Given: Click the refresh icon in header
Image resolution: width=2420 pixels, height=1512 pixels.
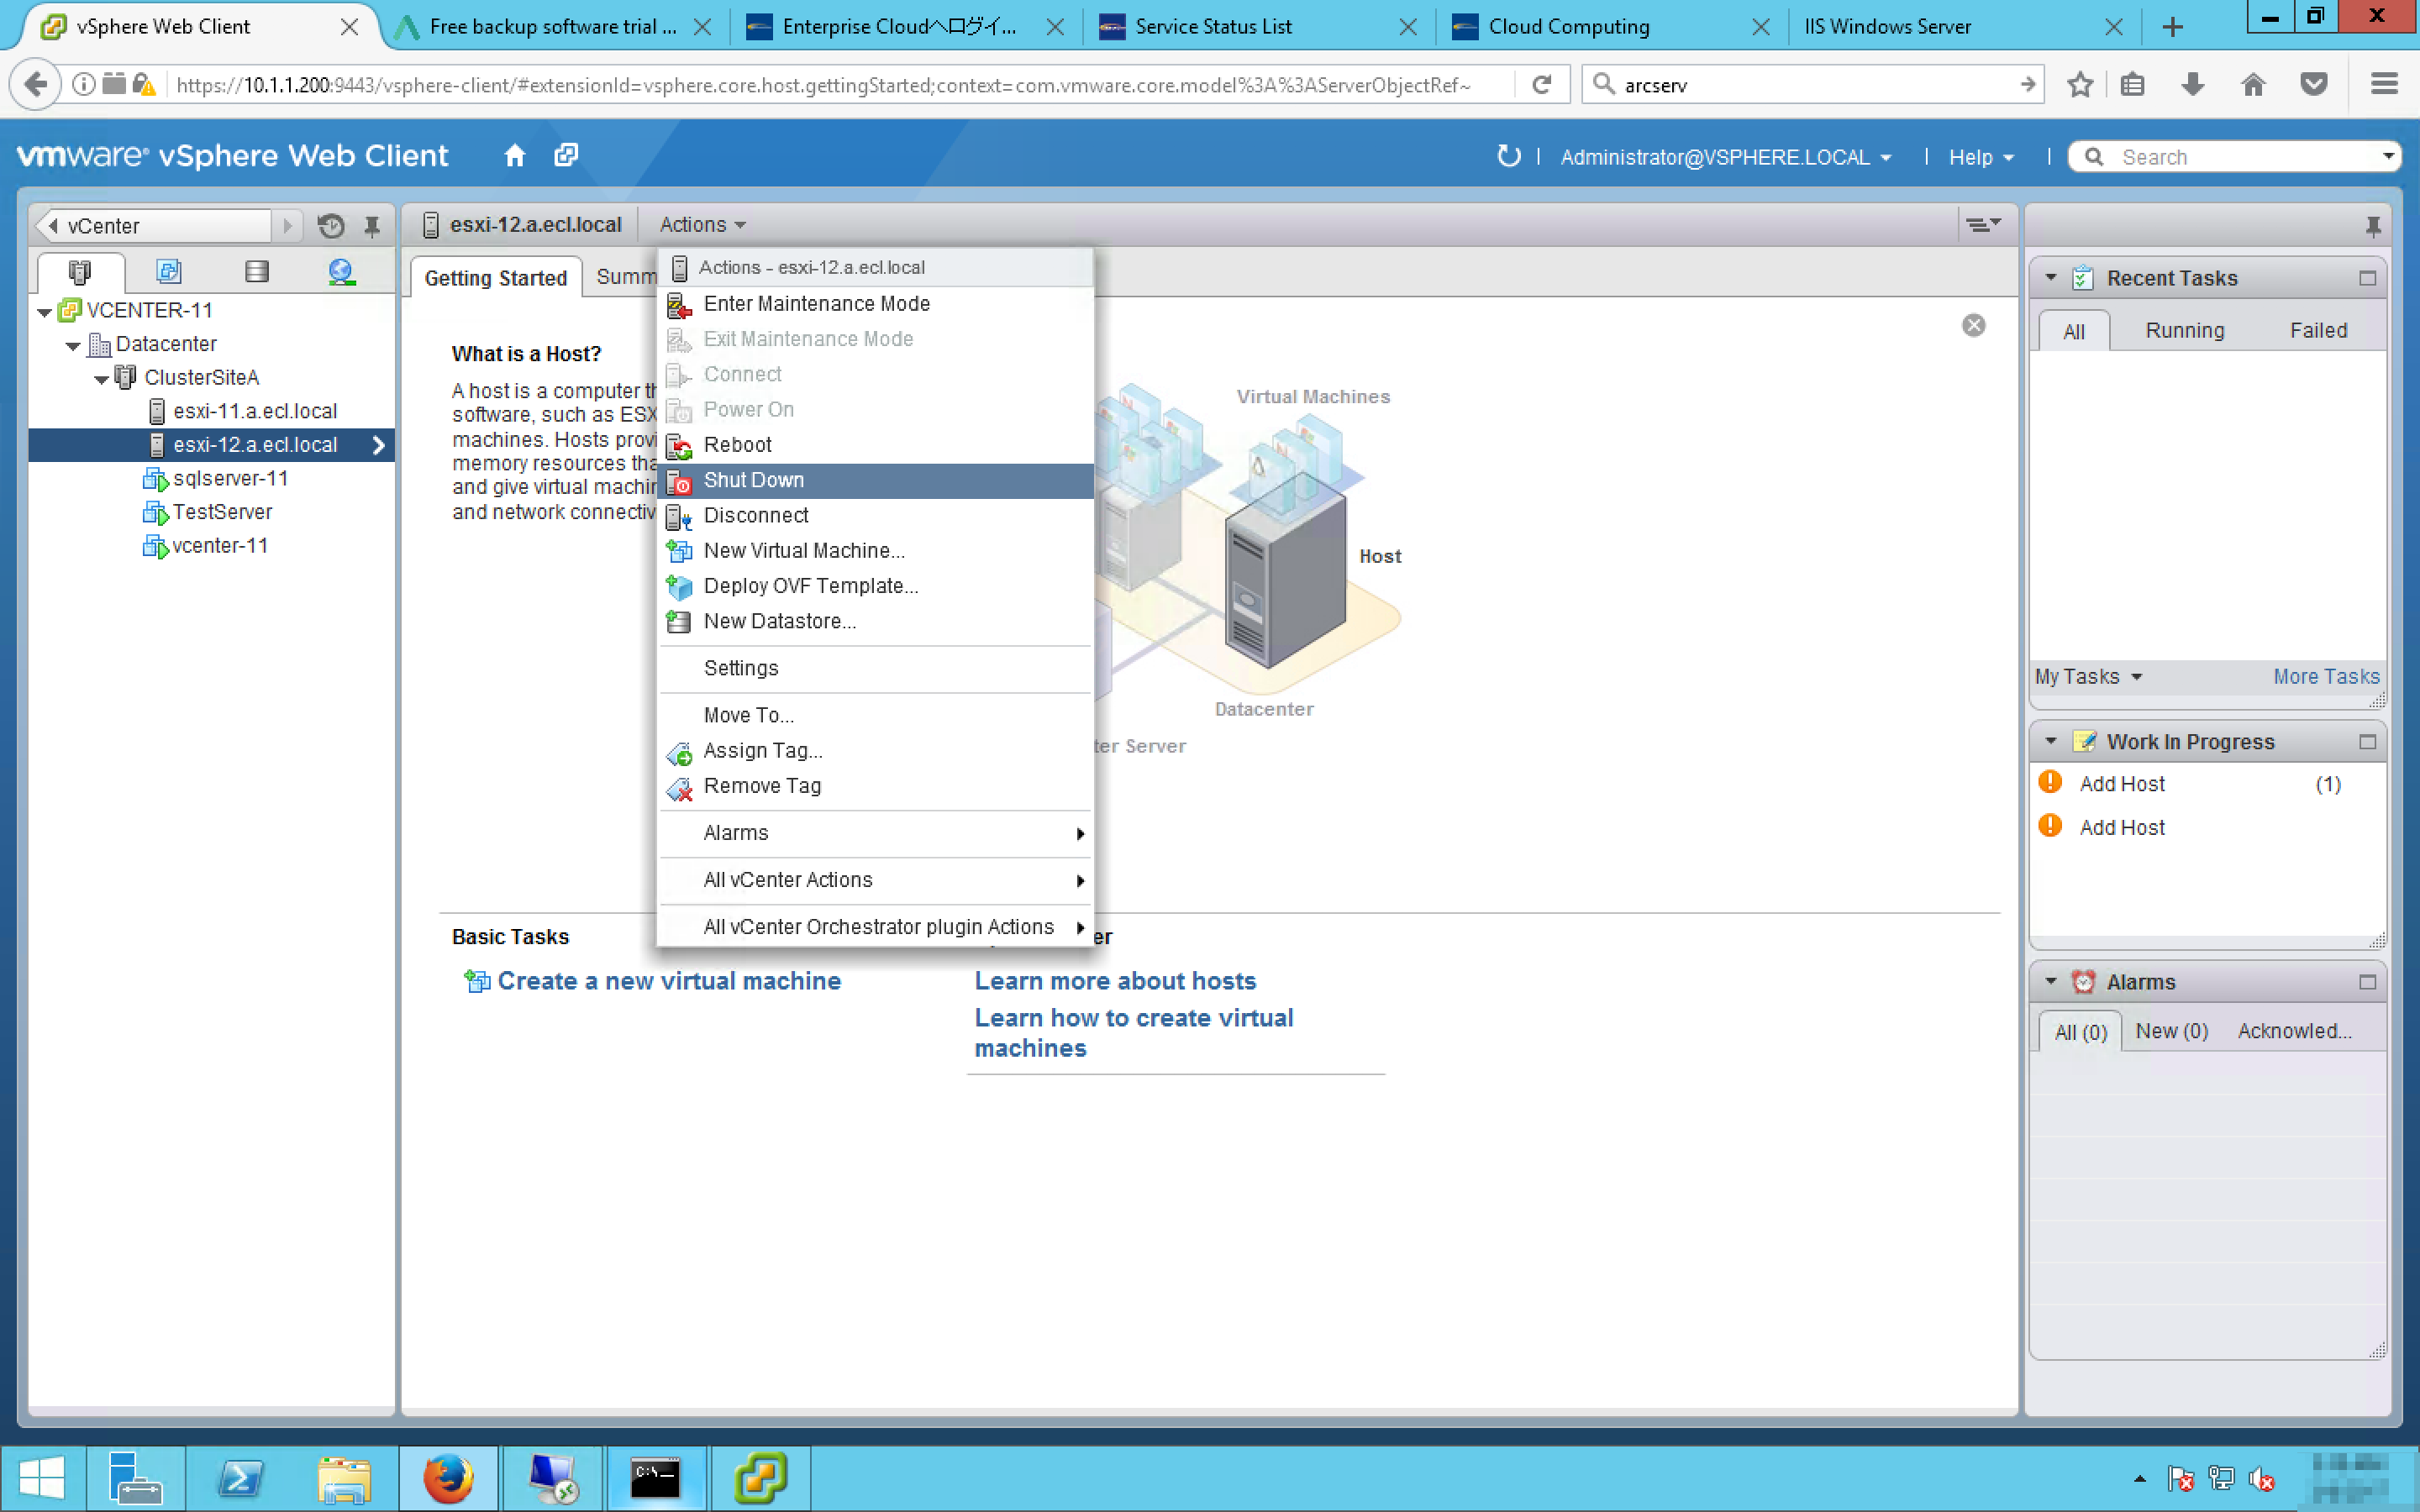Looking at the screenshot, I should pyautogui.click(x=1508, y=156).
